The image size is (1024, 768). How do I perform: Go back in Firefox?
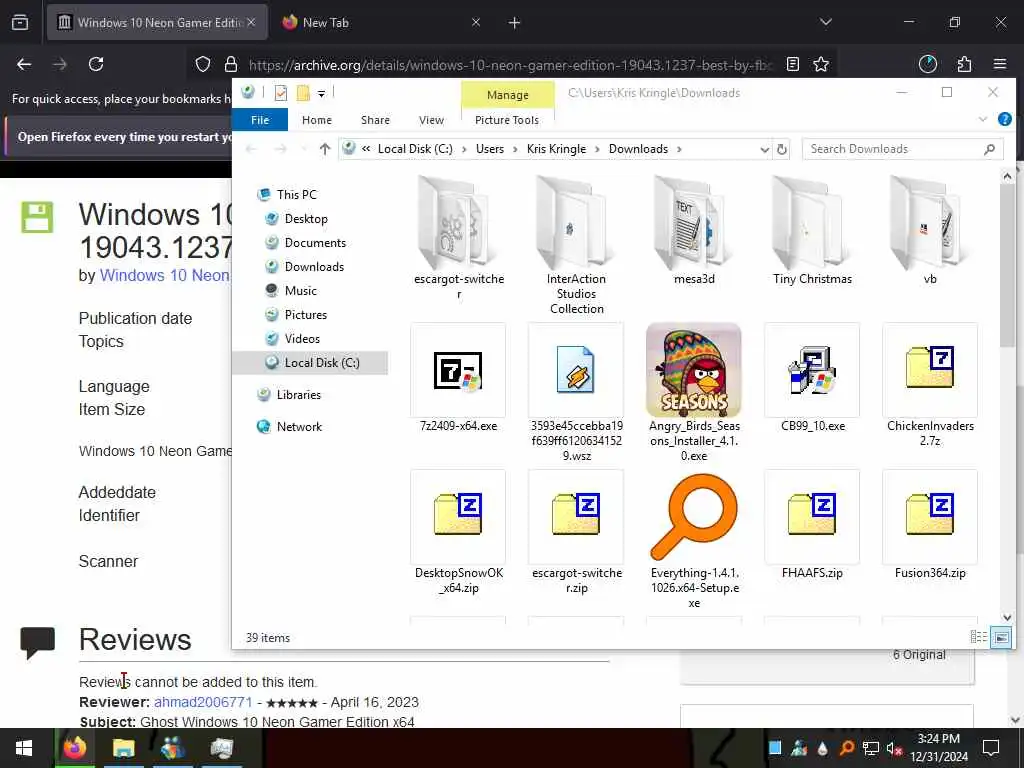click(24, 64)
